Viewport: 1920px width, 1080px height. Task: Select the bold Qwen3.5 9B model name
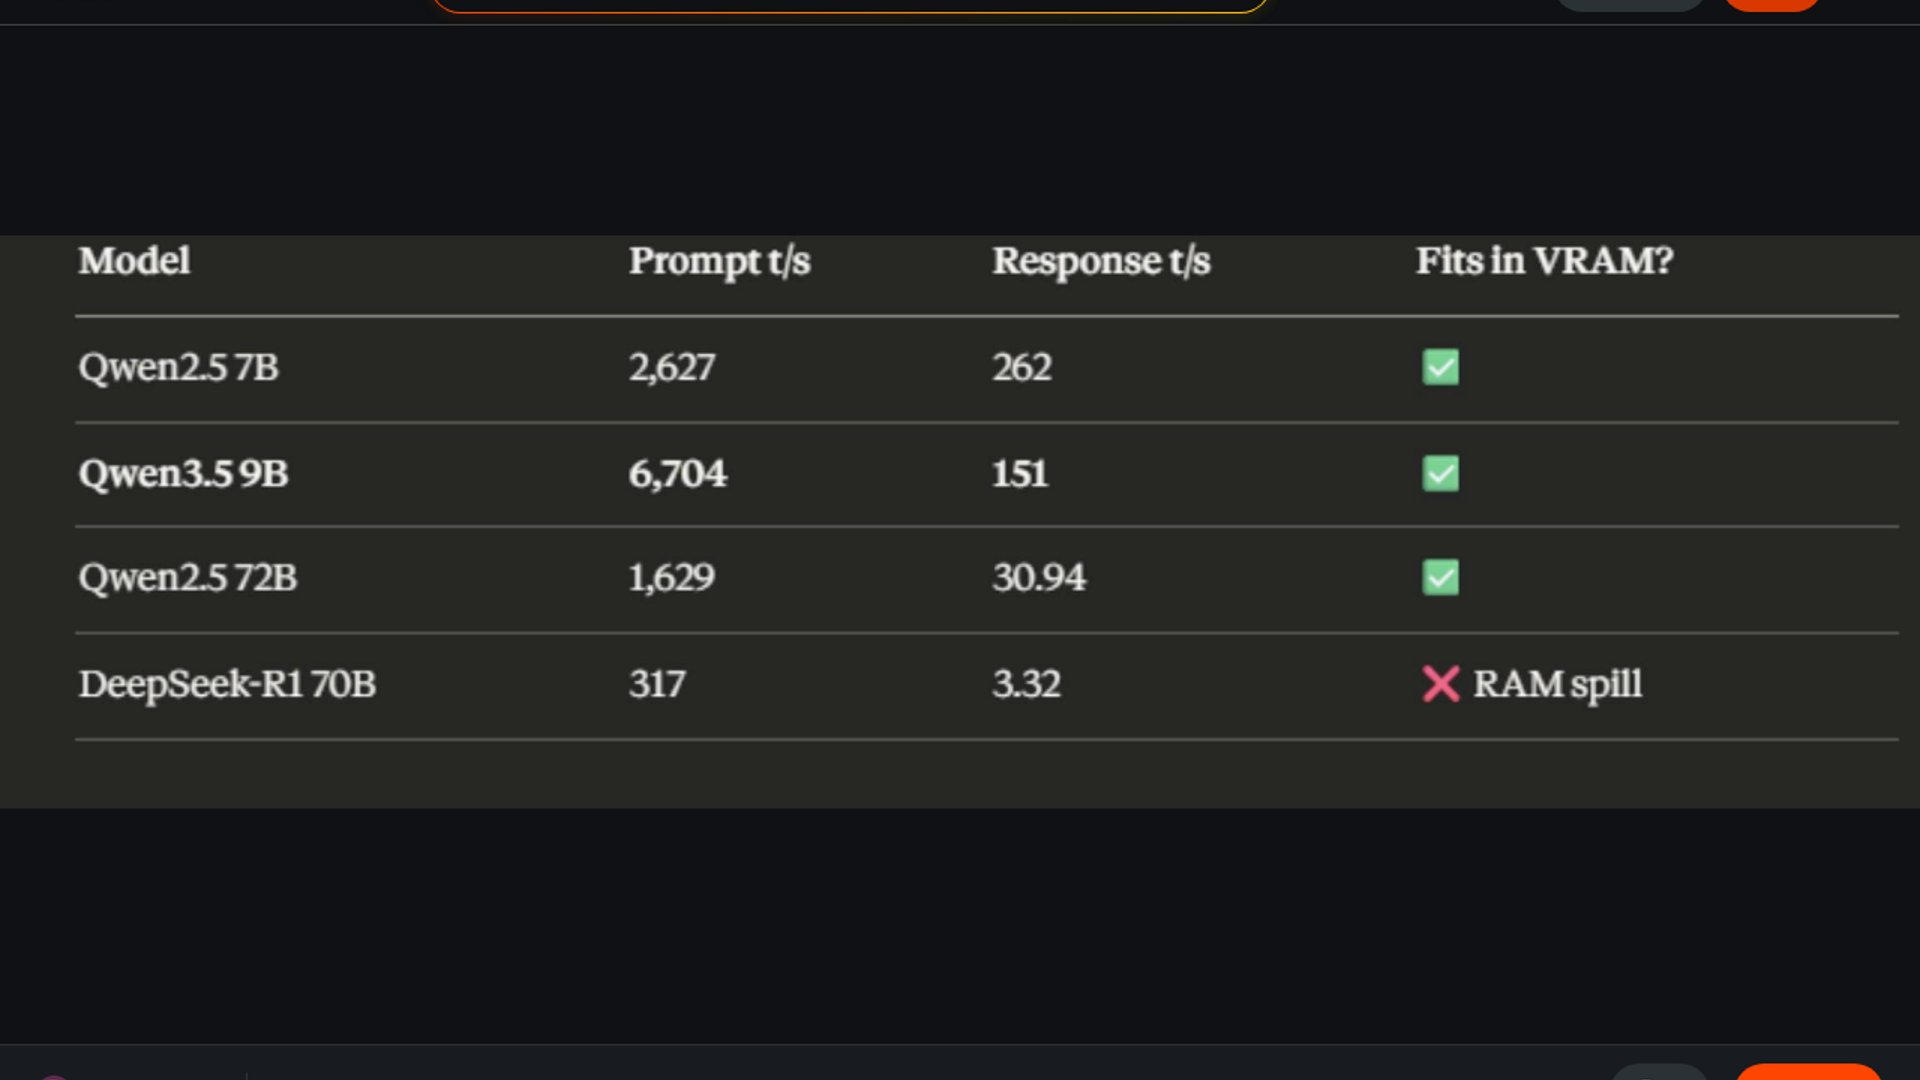[x=183, y=473]
